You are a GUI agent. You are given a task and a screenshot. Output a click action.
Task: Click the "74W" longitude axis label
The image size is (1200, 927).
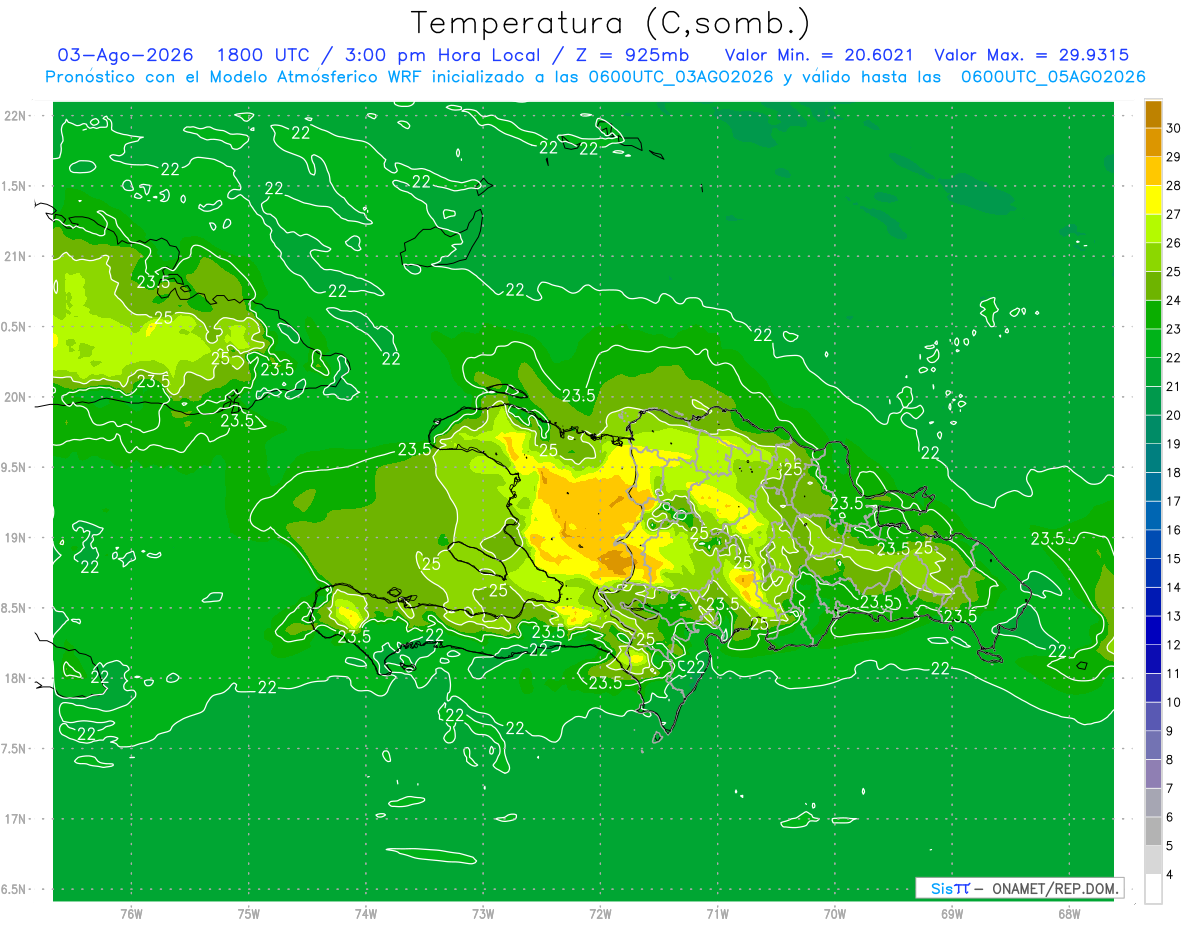366,914
